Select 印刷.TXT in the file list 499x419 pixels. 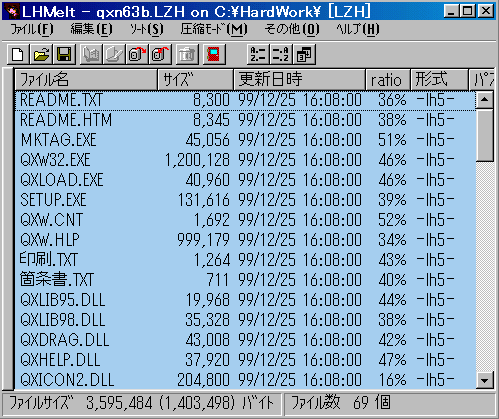[49, 260]
